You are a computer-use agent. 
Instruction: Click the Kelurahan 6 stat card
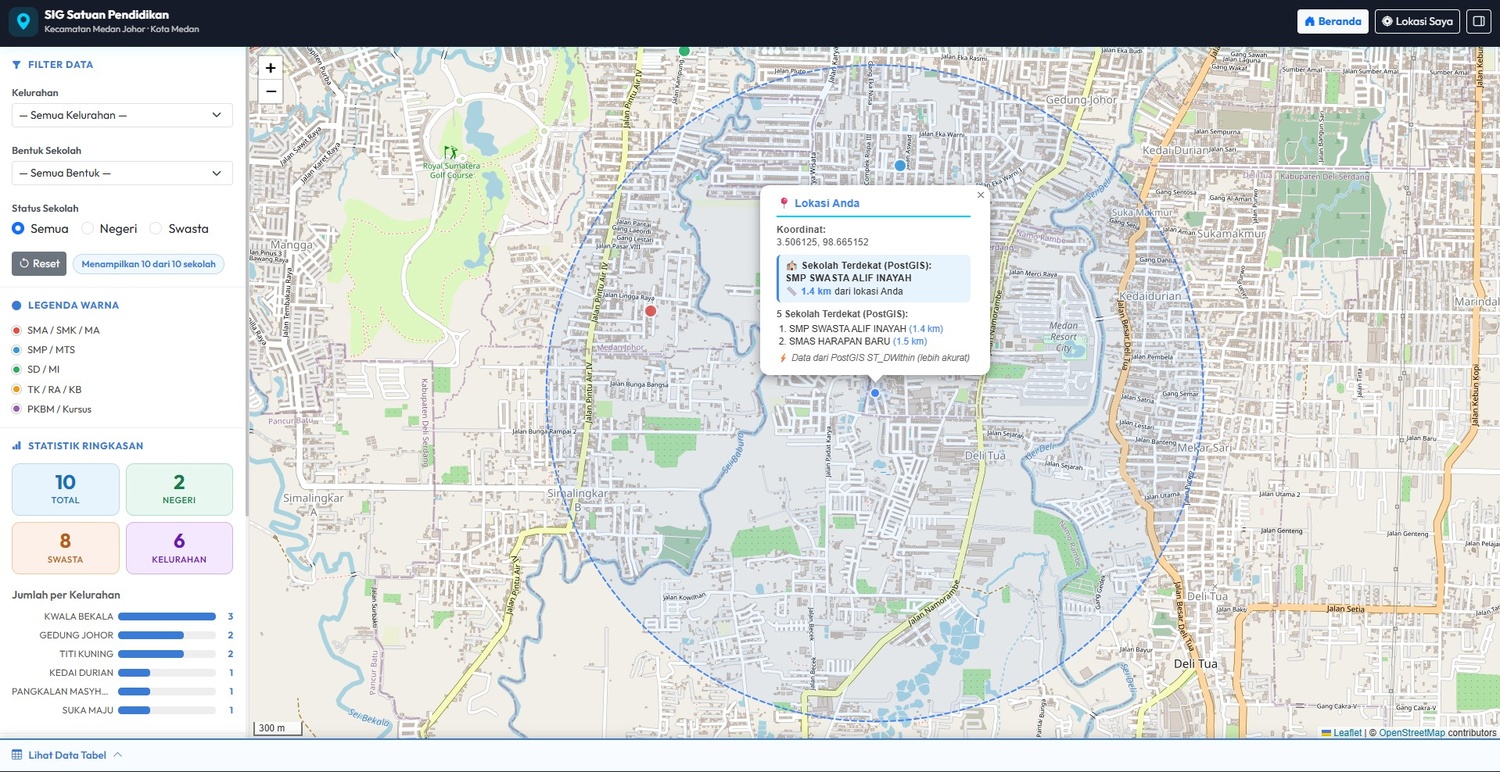pyautogui.click(x=179, y=548)
